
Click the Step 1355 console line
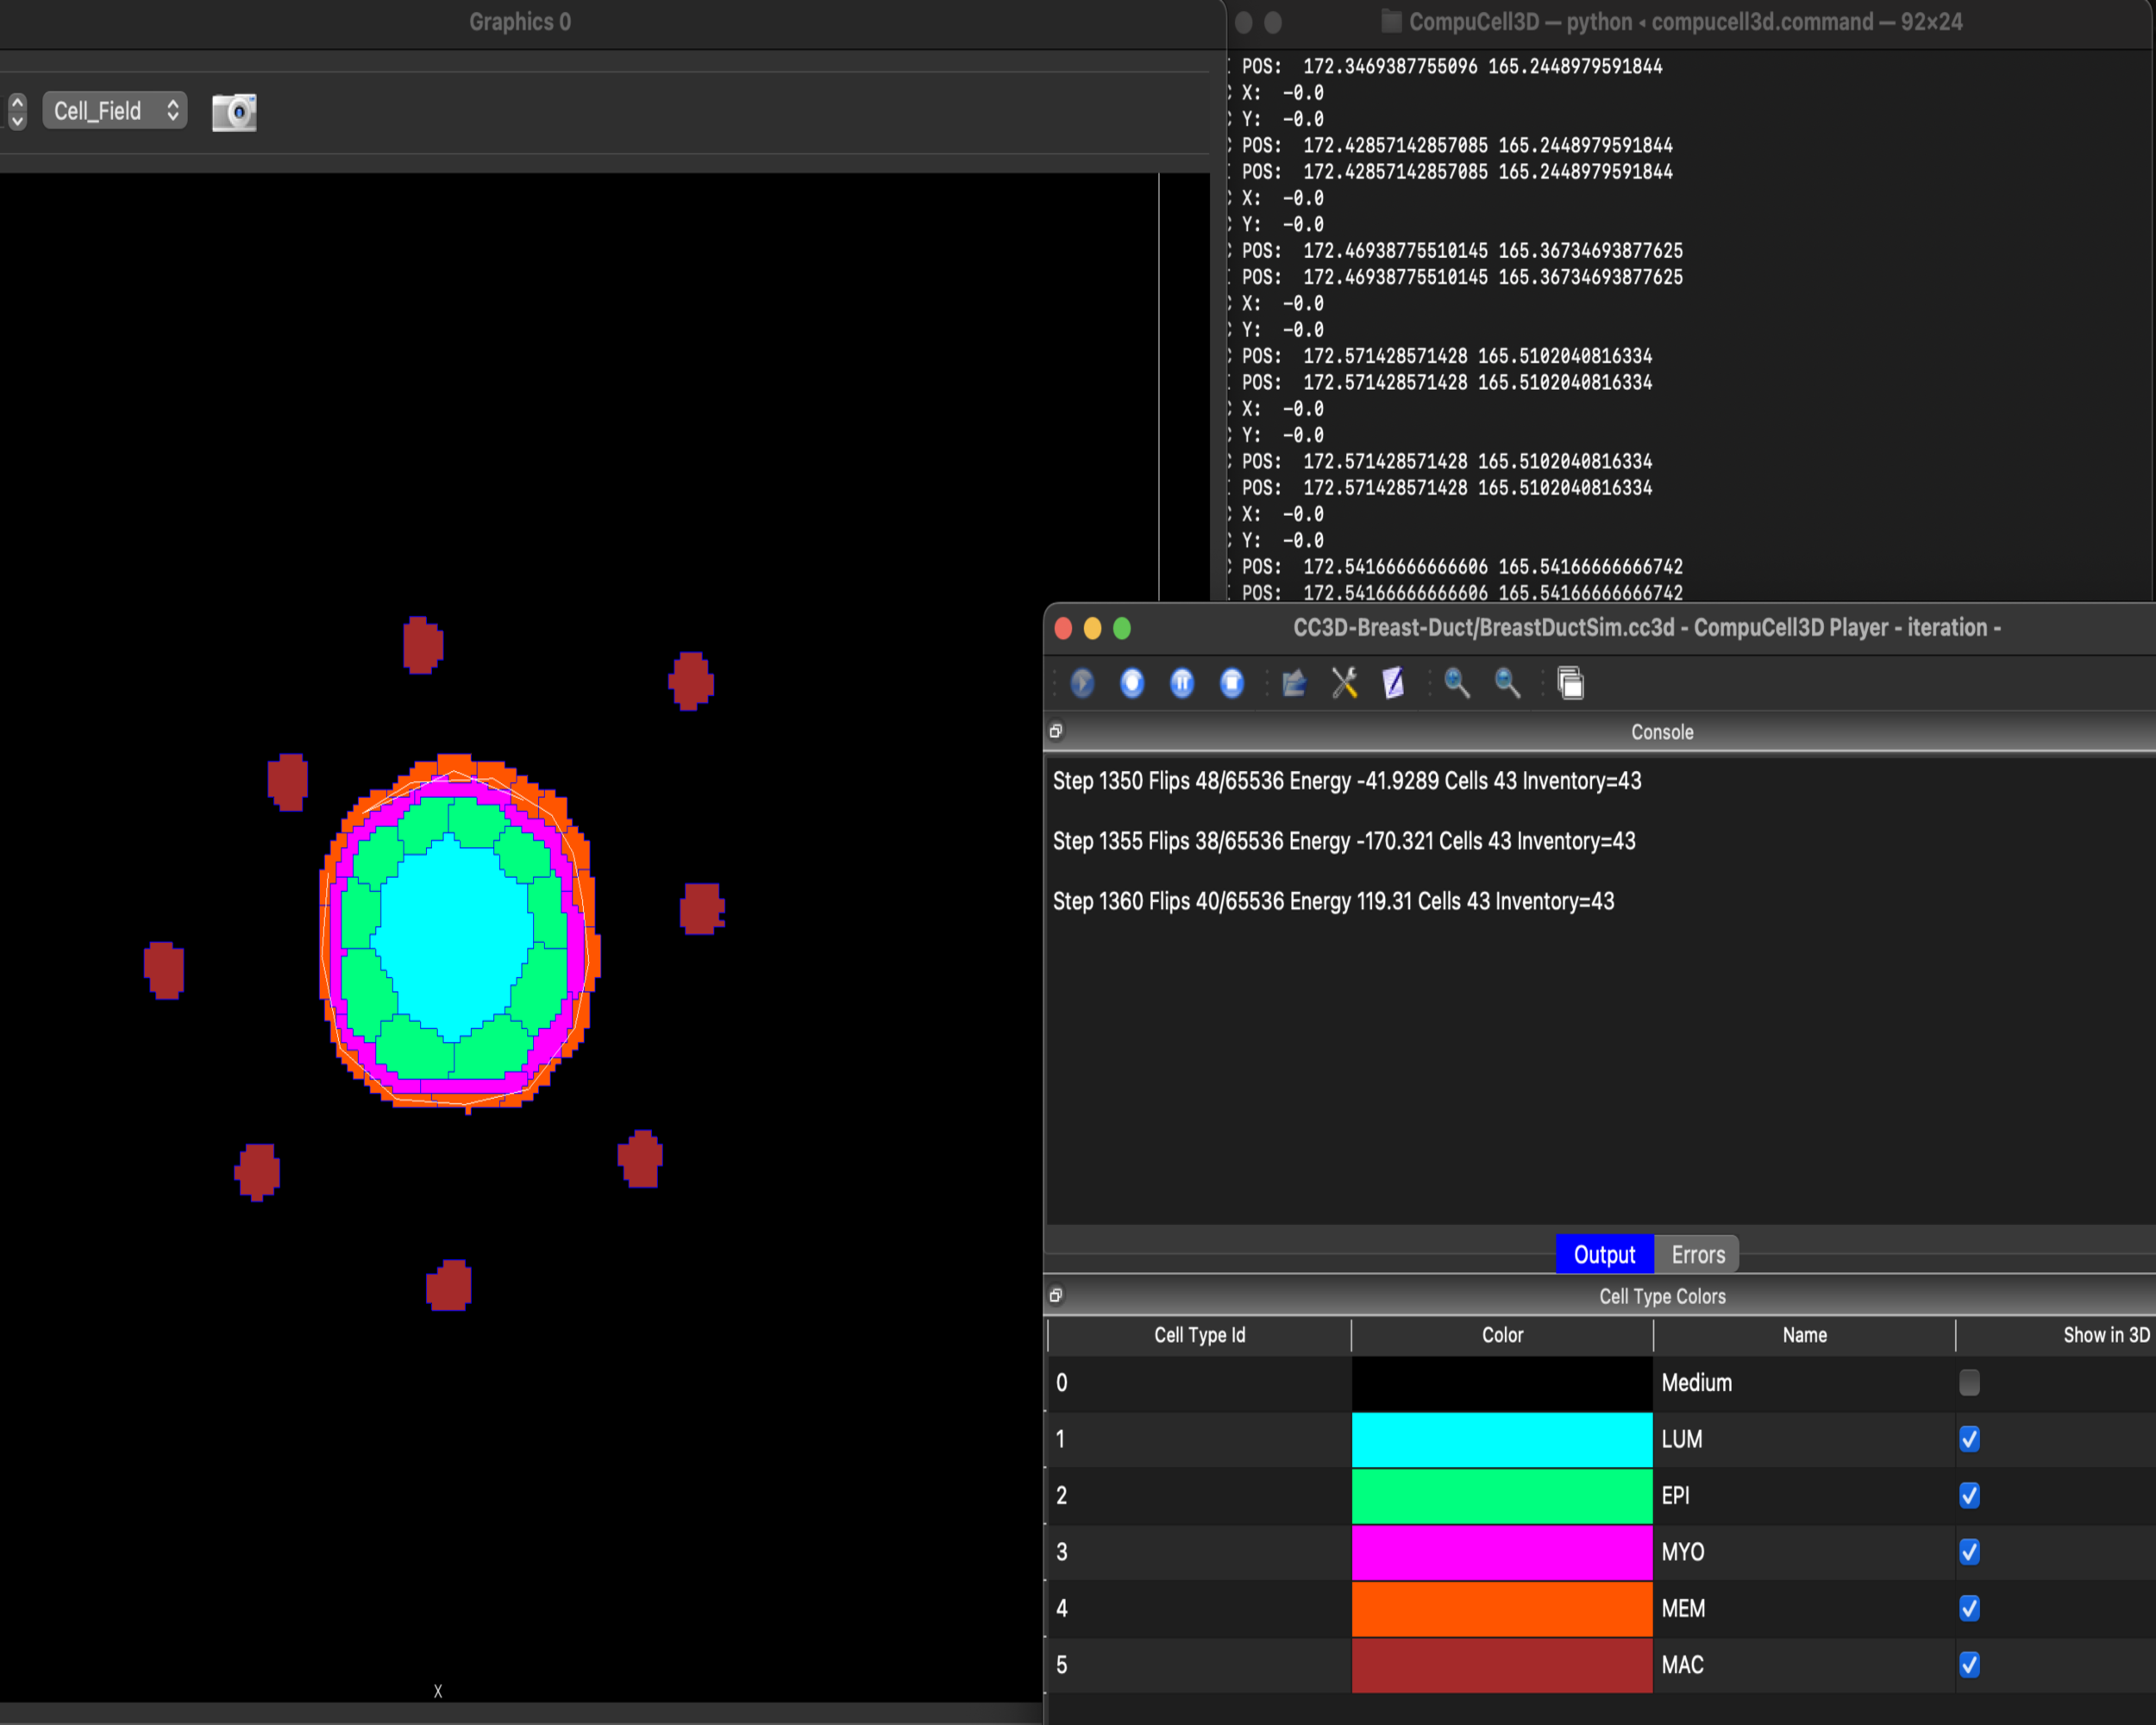1344,841
